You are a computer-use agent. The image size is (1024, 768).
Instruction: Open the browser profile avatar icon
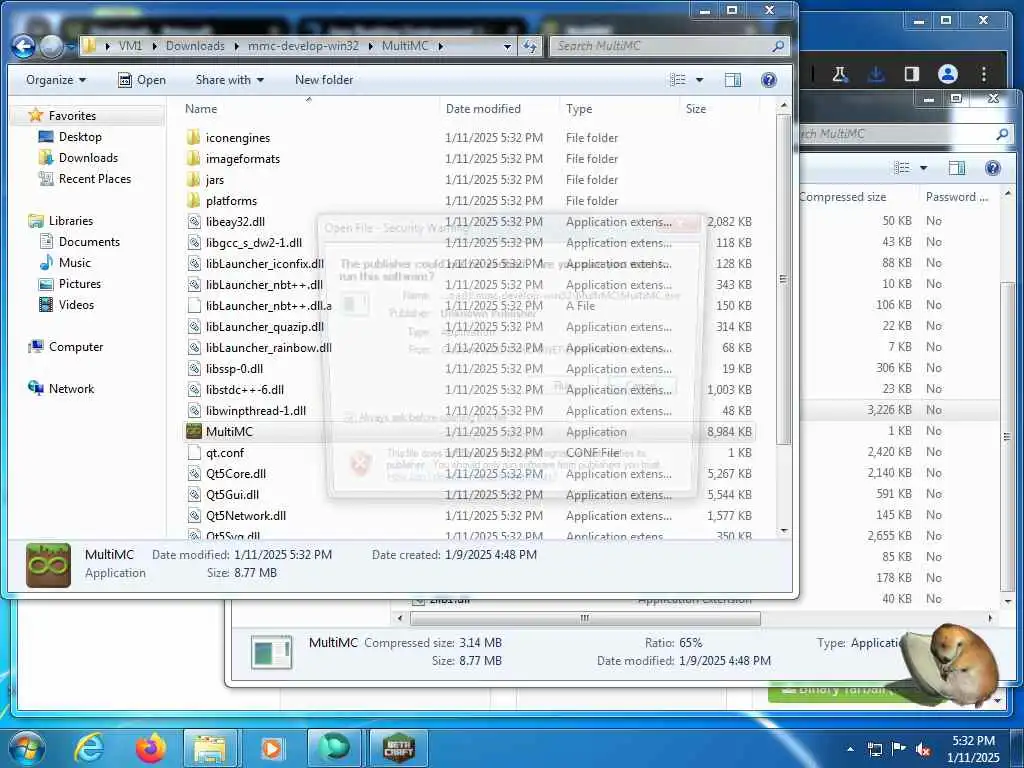coord(948,74)
